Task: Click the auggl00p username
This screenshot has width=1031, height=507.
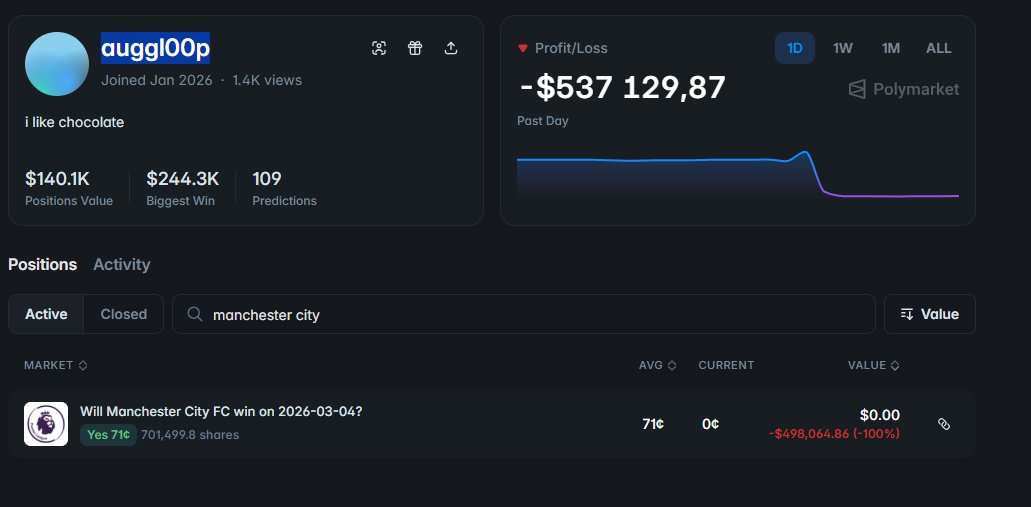Action: [x=155, y=48]
